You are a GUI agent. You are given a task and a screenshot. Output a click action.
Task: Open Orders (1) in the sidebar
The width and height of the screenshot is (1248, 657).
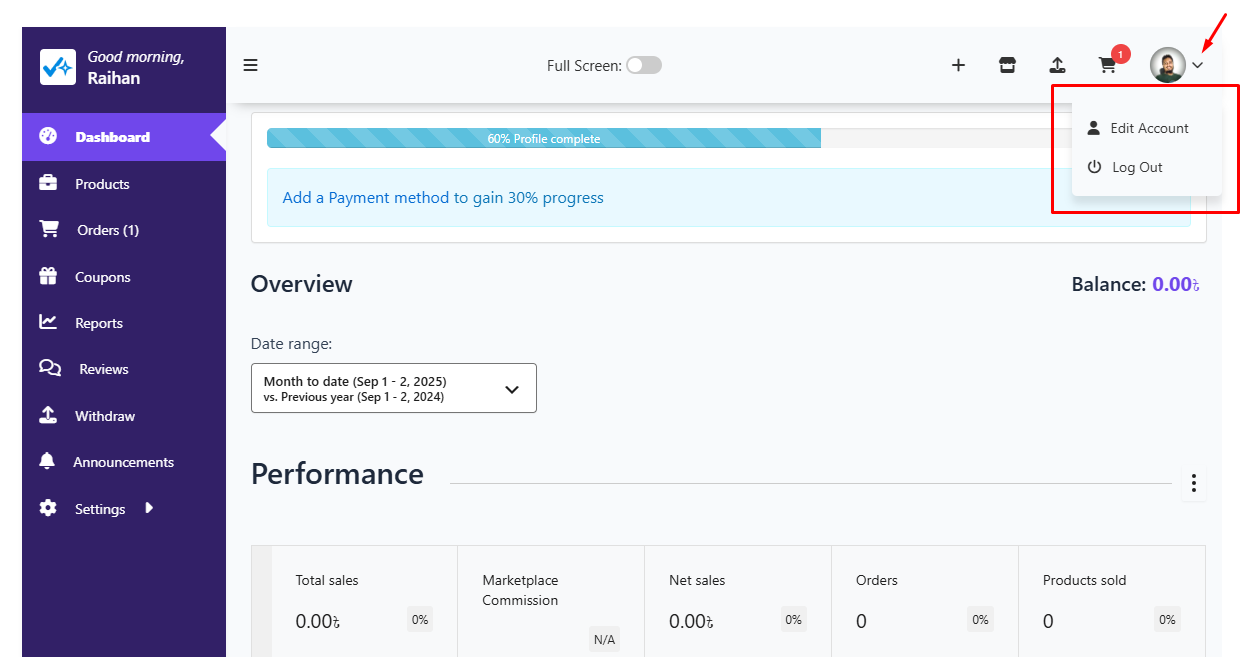(124, 230)
